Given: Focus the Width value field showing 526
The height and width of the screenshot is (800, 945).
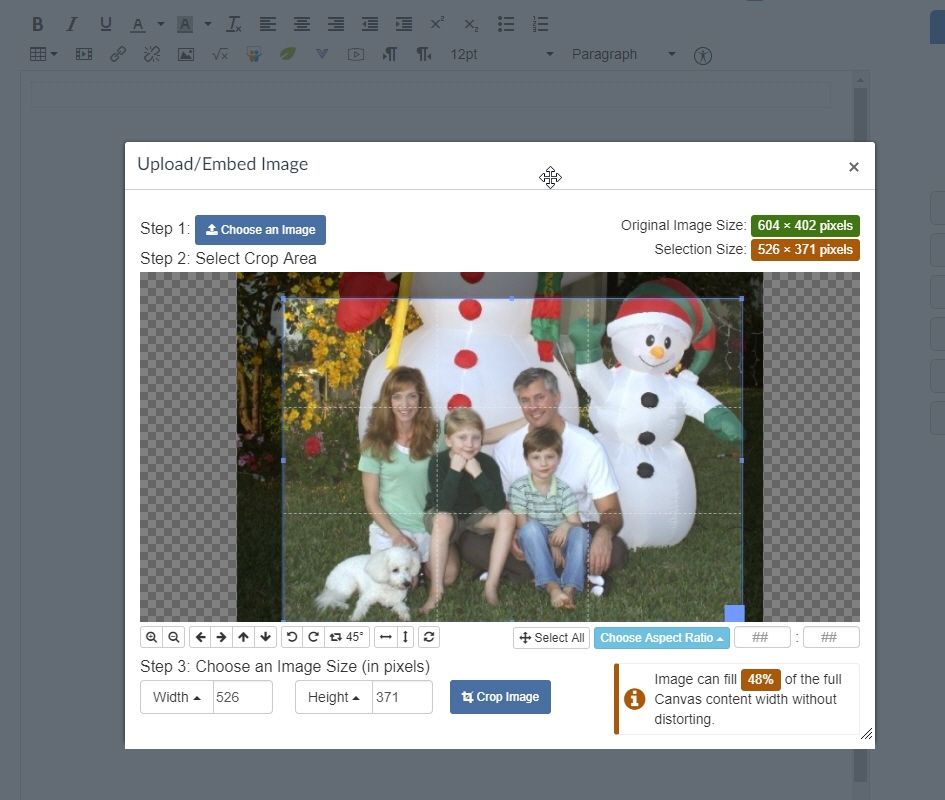Looking at the screenshot, I should 242,697.
